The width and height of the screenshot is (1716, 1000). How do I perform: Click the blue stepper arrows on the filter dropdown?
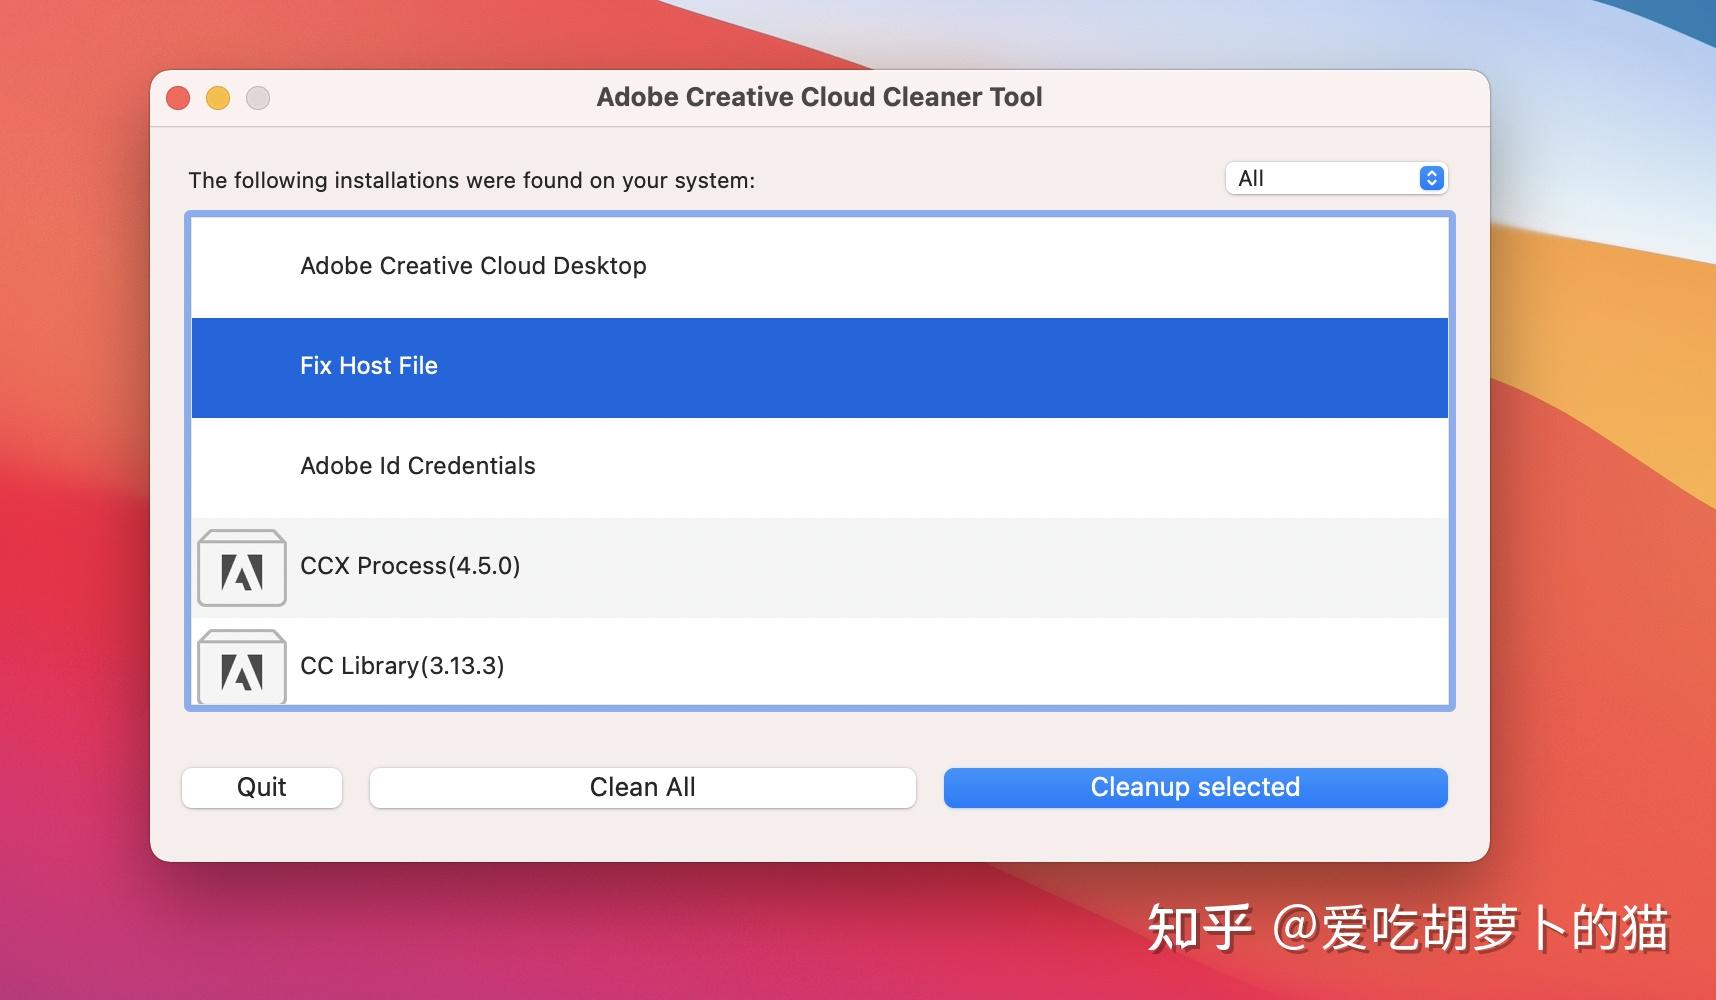click(x=1432, y=178)
